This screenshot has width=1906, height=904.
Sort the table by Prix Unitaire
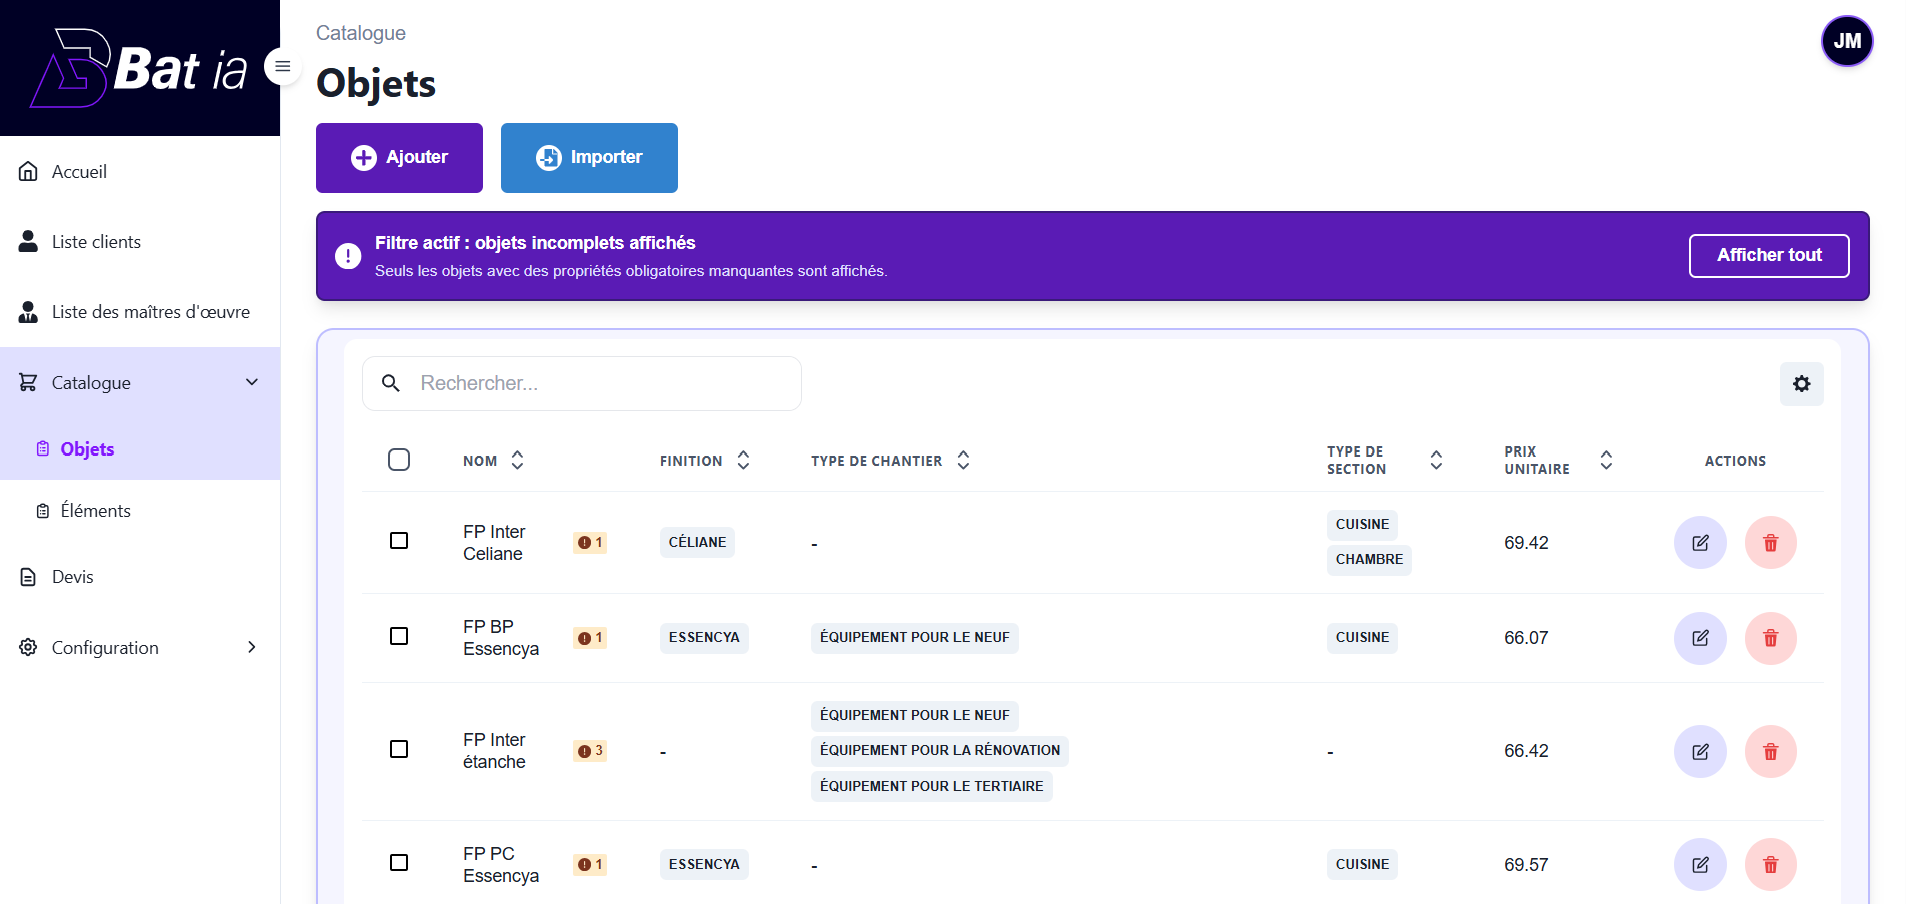(x=1606, y=460)
